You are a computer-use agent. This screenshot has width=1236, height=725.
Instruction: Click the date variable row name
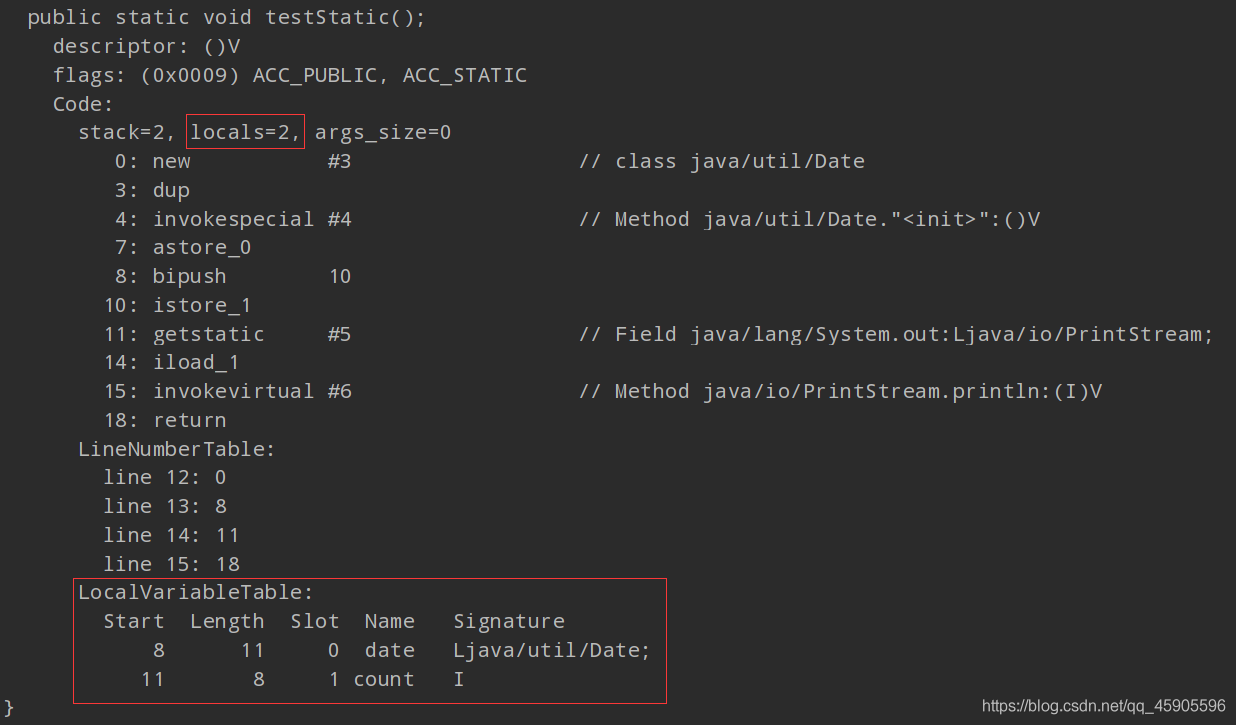[x=389, y=651]
